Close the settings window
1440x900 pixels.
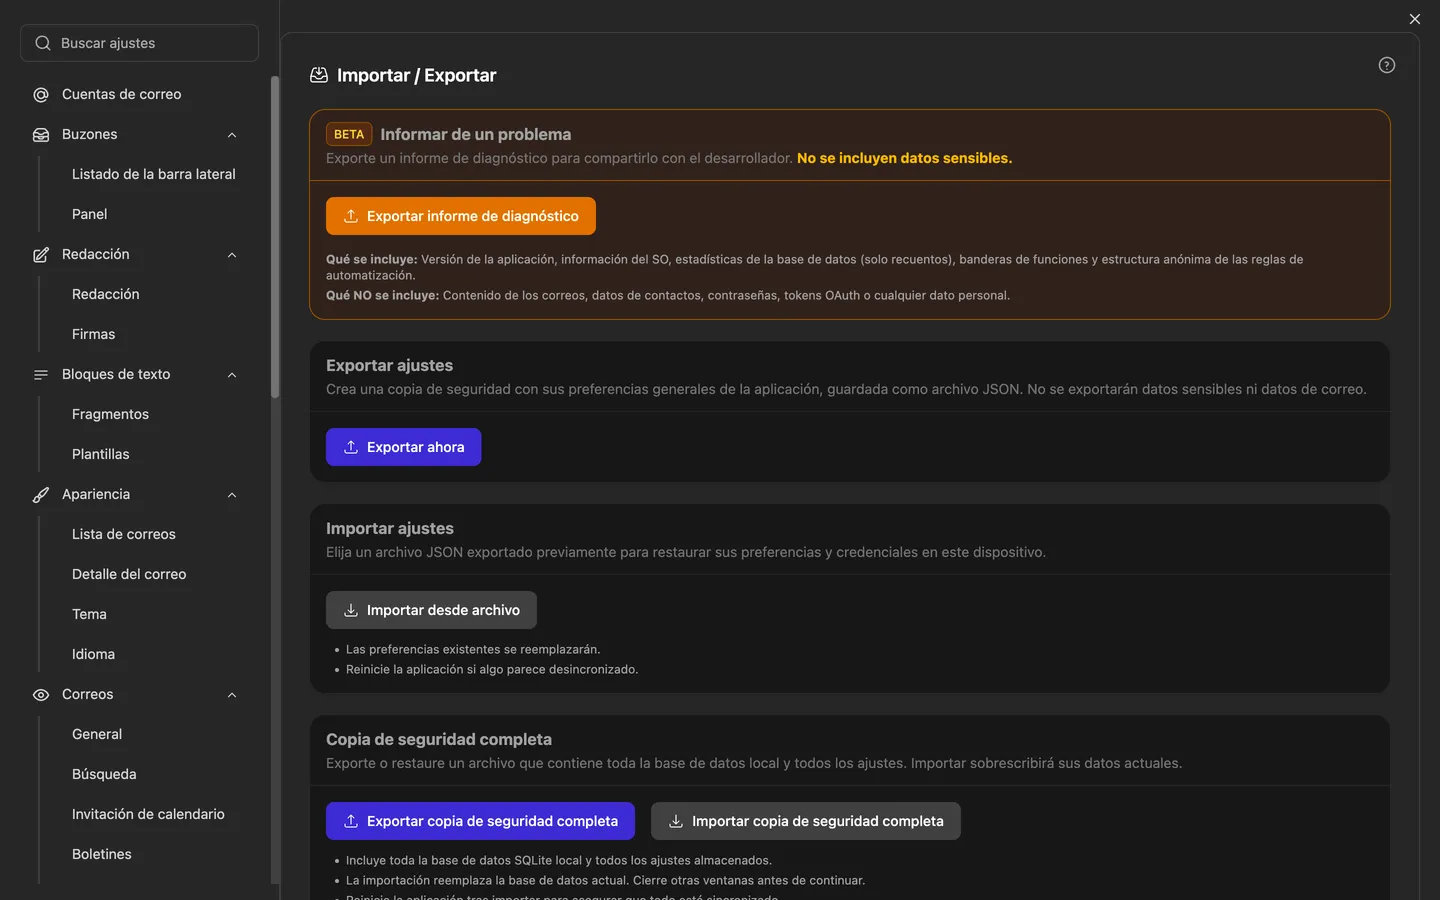1415,19
